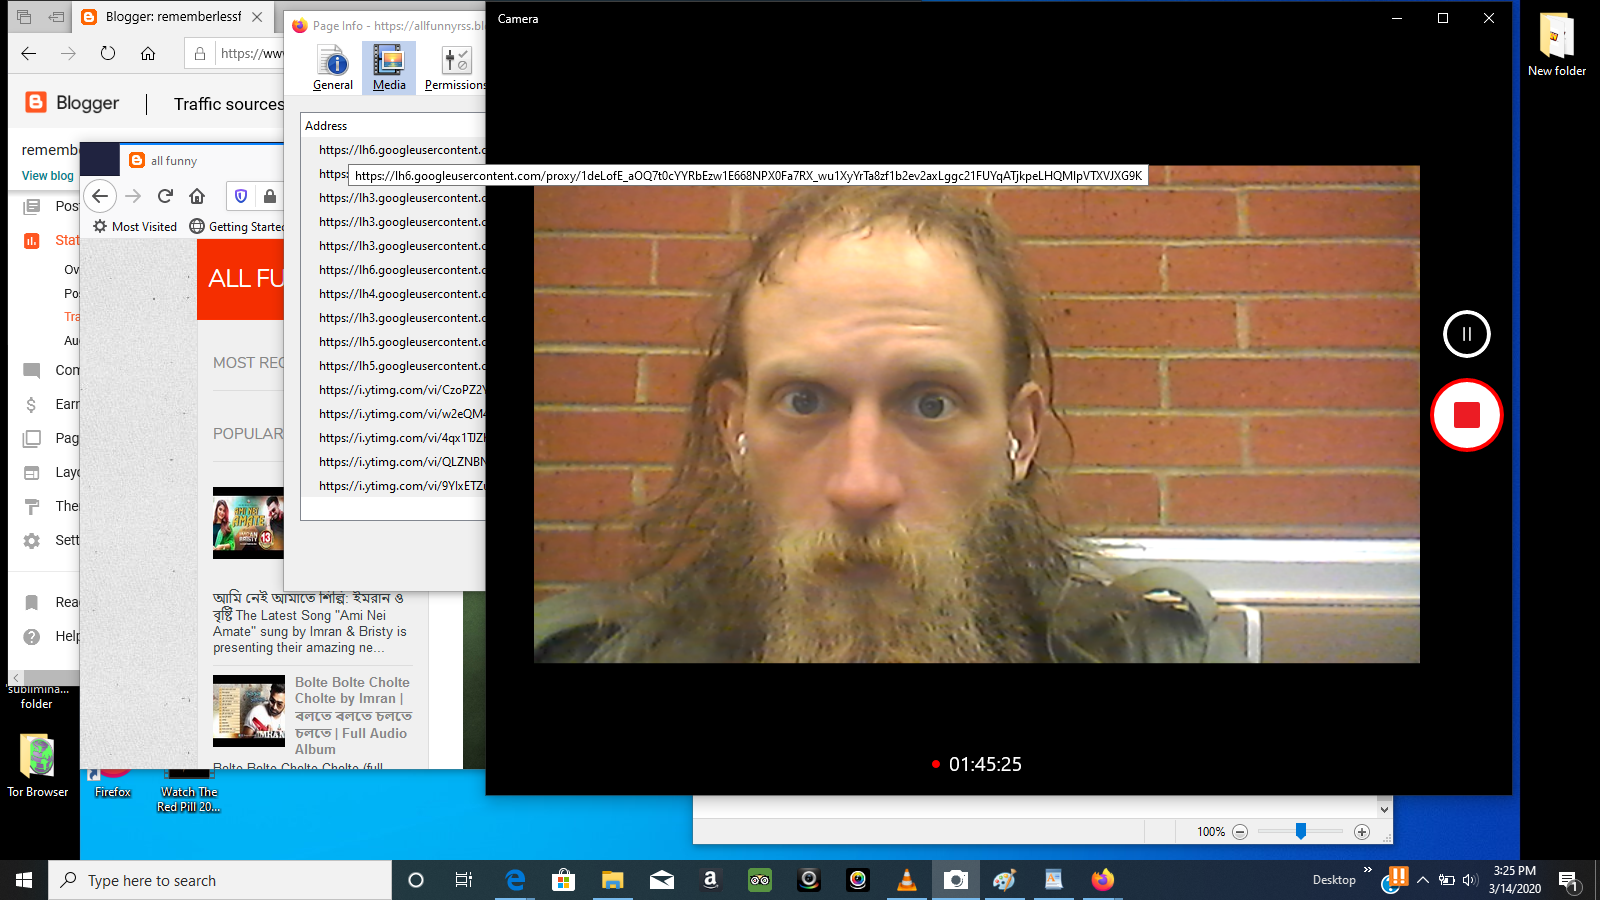Click the scroll down arrow above zoom bar
Screen dimensions: 1600x900
tap(1384, 809)
